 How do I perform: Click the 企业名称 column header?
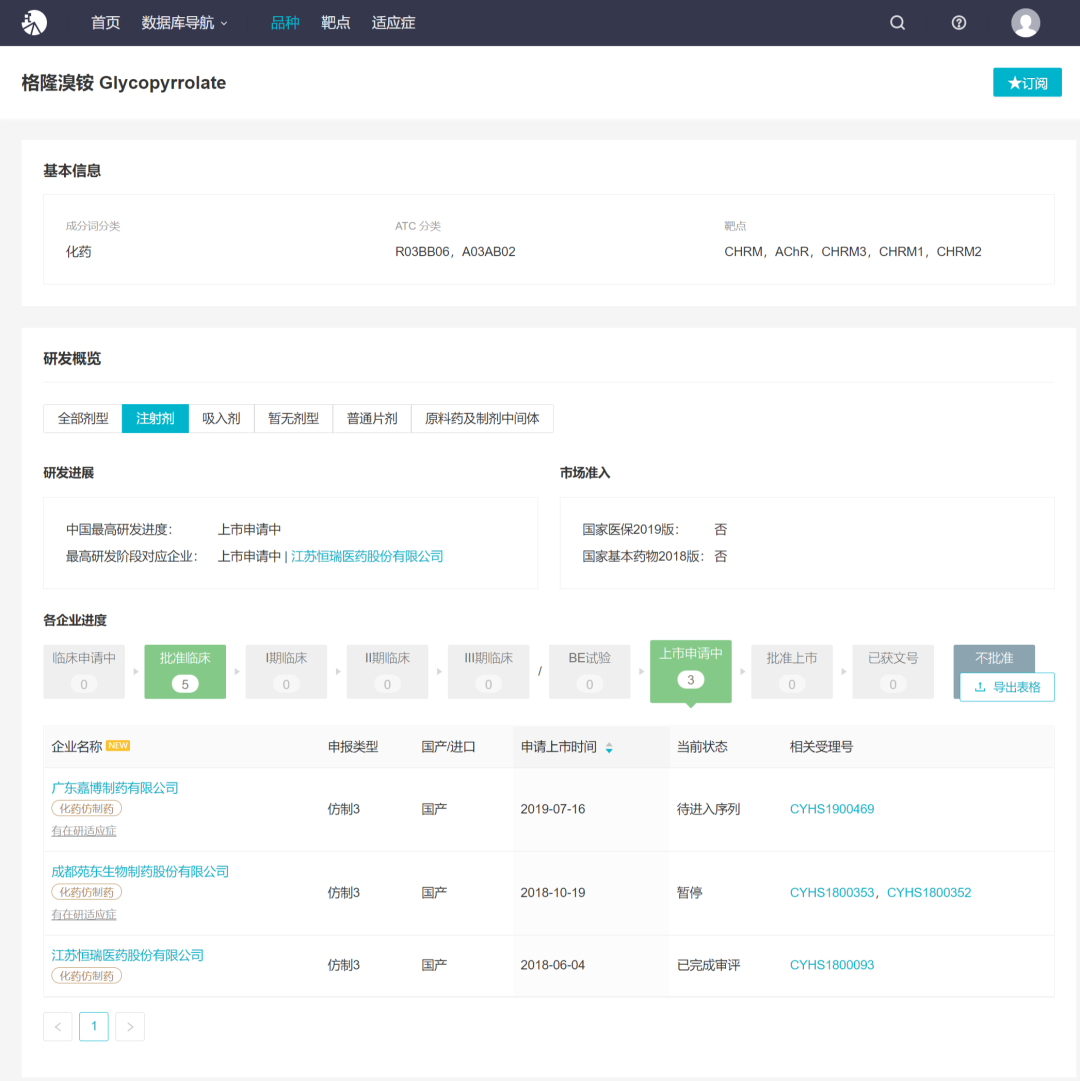click(x=77, y=747)
